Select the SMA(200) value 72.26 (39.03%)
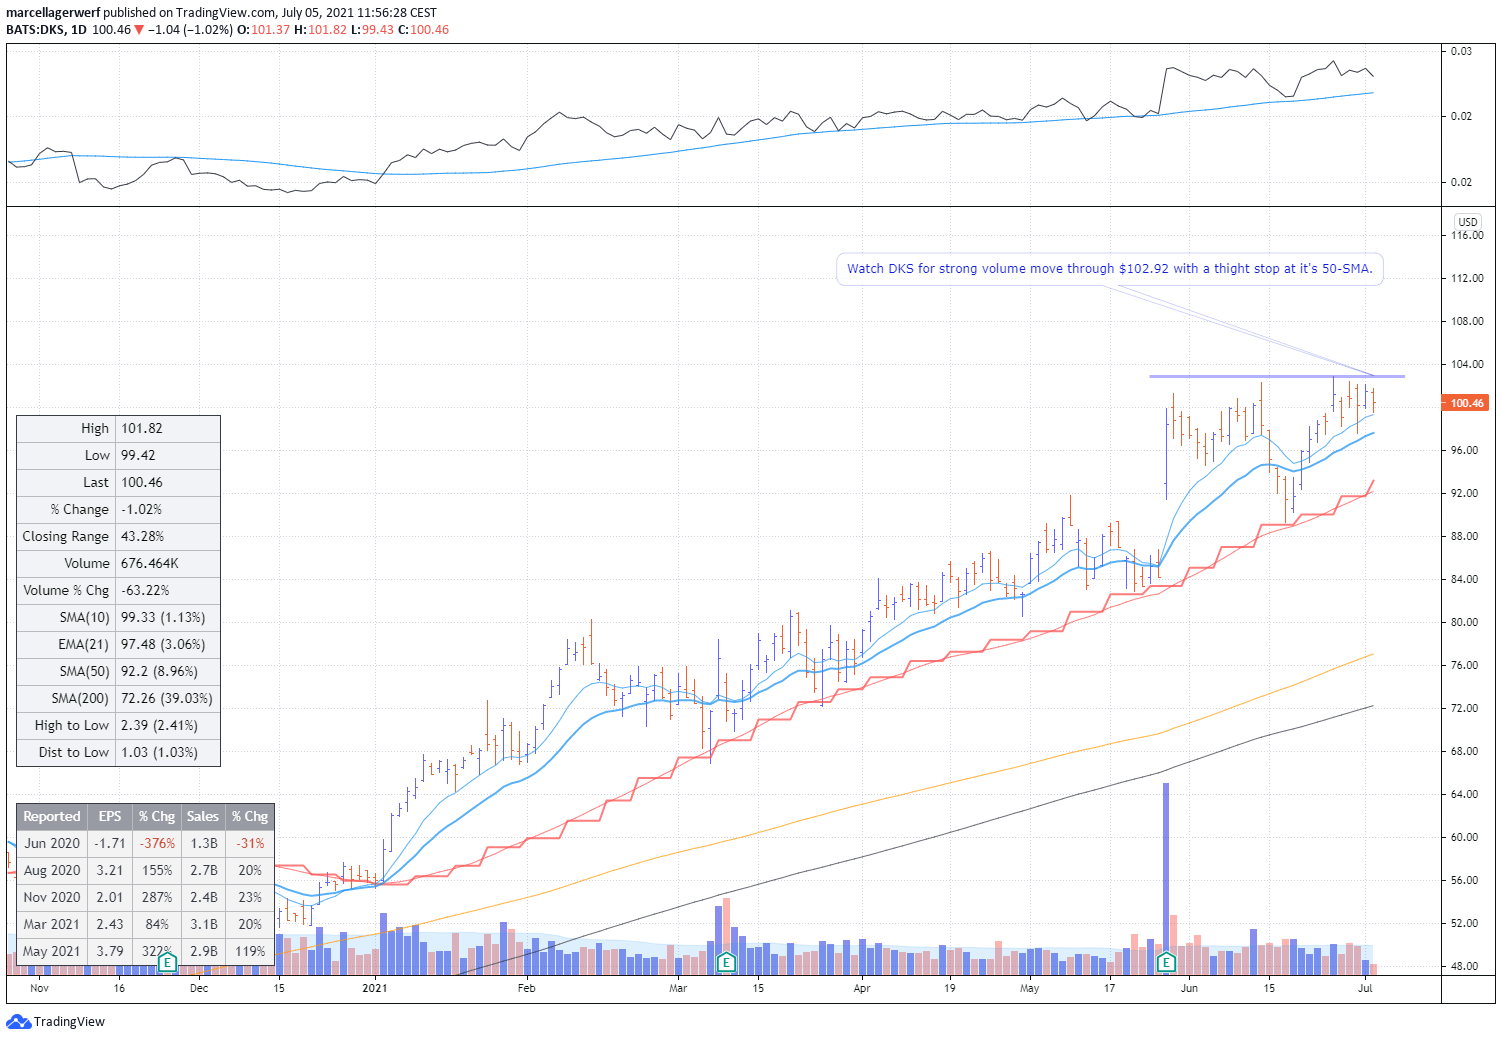The width and height of the screenshot is (1502, 1040). 167,698
